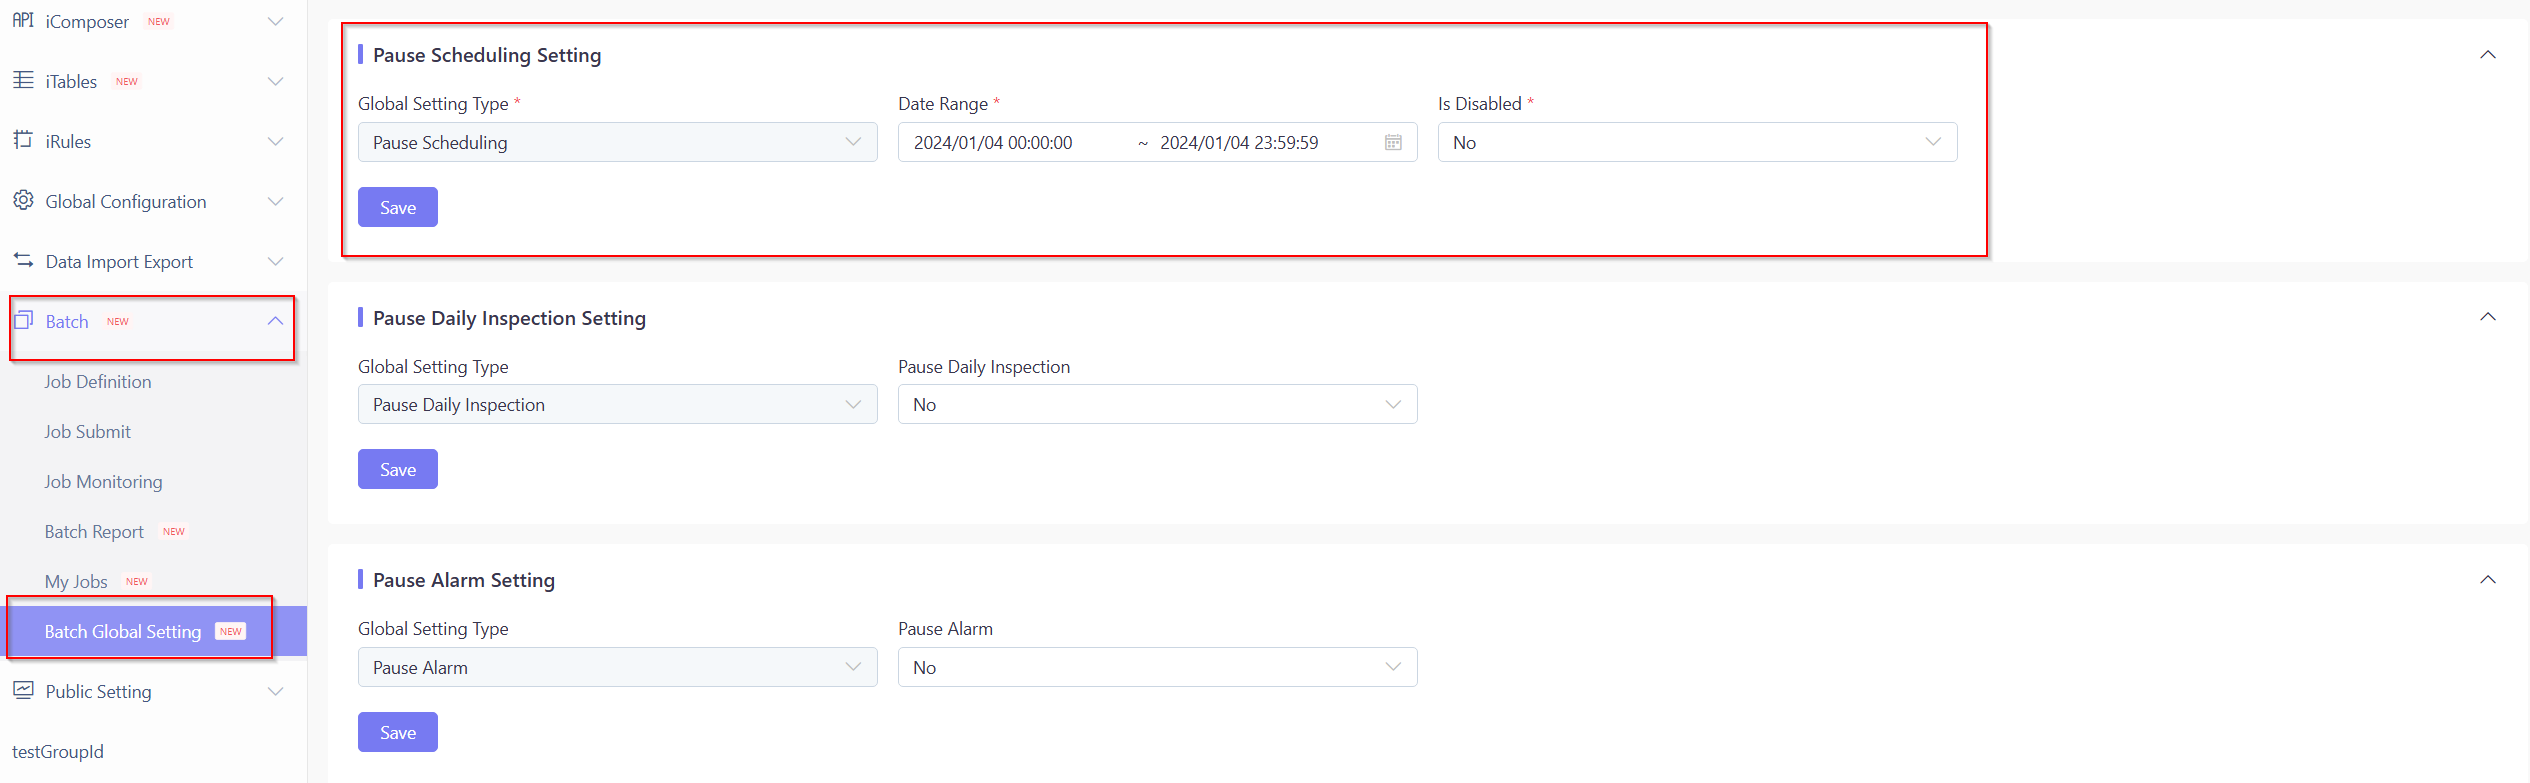Click the Batch menu icon
Image resolution: width=2530 pixels, height=783 pixels.
tap(23, 320)
